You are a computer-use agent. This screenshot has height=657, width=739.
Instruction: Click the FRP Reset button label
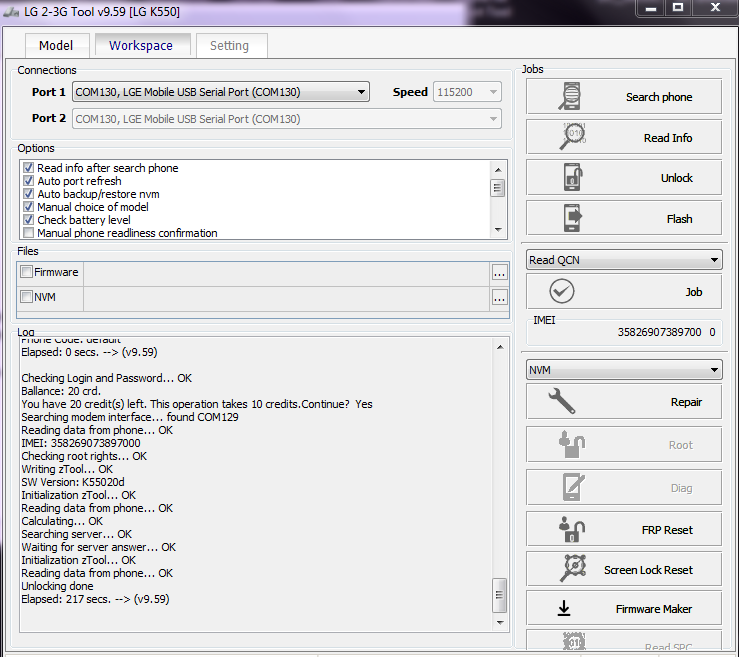coord(667,530)
